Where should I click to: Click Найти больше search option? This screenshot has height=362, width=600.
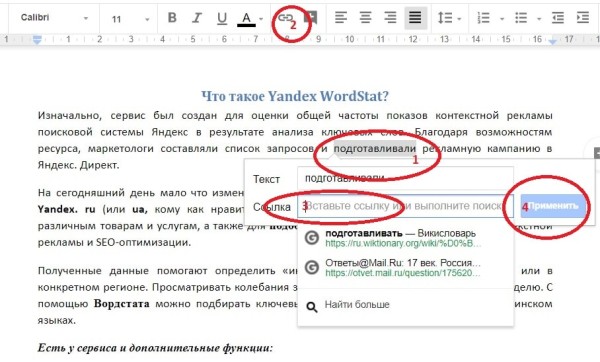pos(357,305)
